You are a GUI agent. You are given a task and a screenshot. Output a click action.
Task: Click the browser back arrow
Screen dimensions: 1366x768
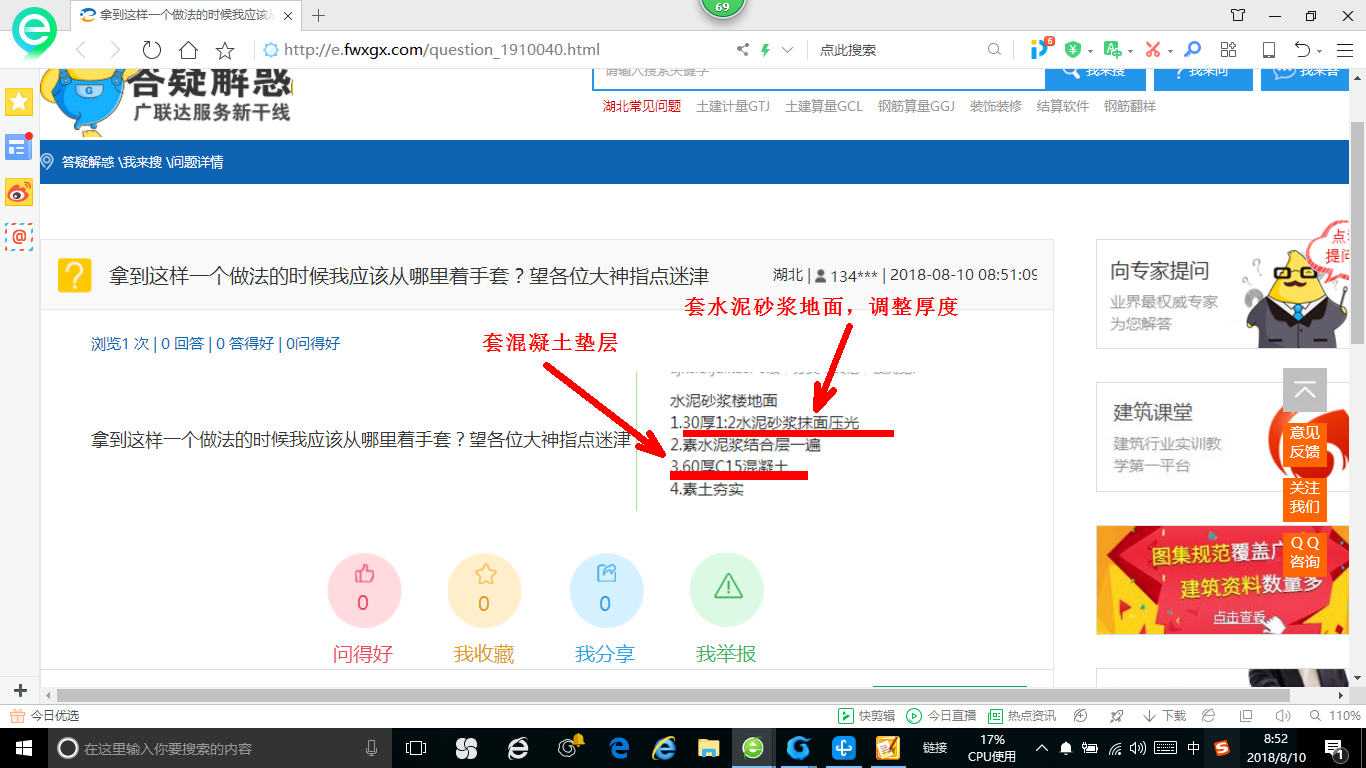[81, 50]
